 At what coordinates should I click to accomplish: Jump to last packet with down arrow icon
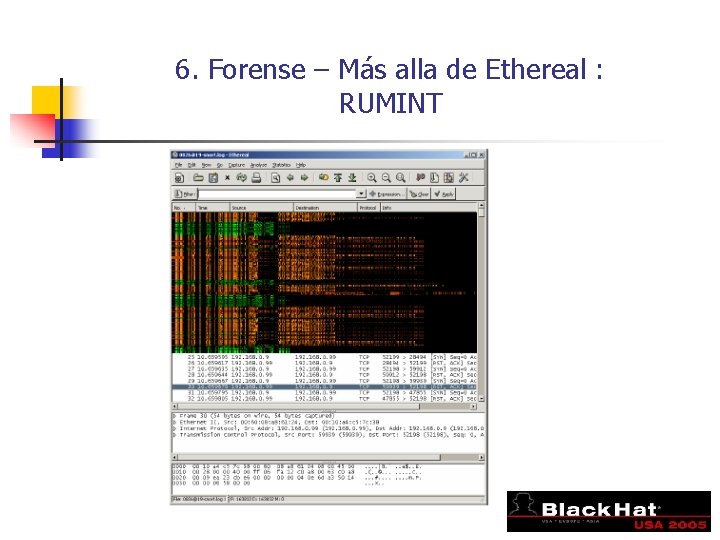coord(352,178)
